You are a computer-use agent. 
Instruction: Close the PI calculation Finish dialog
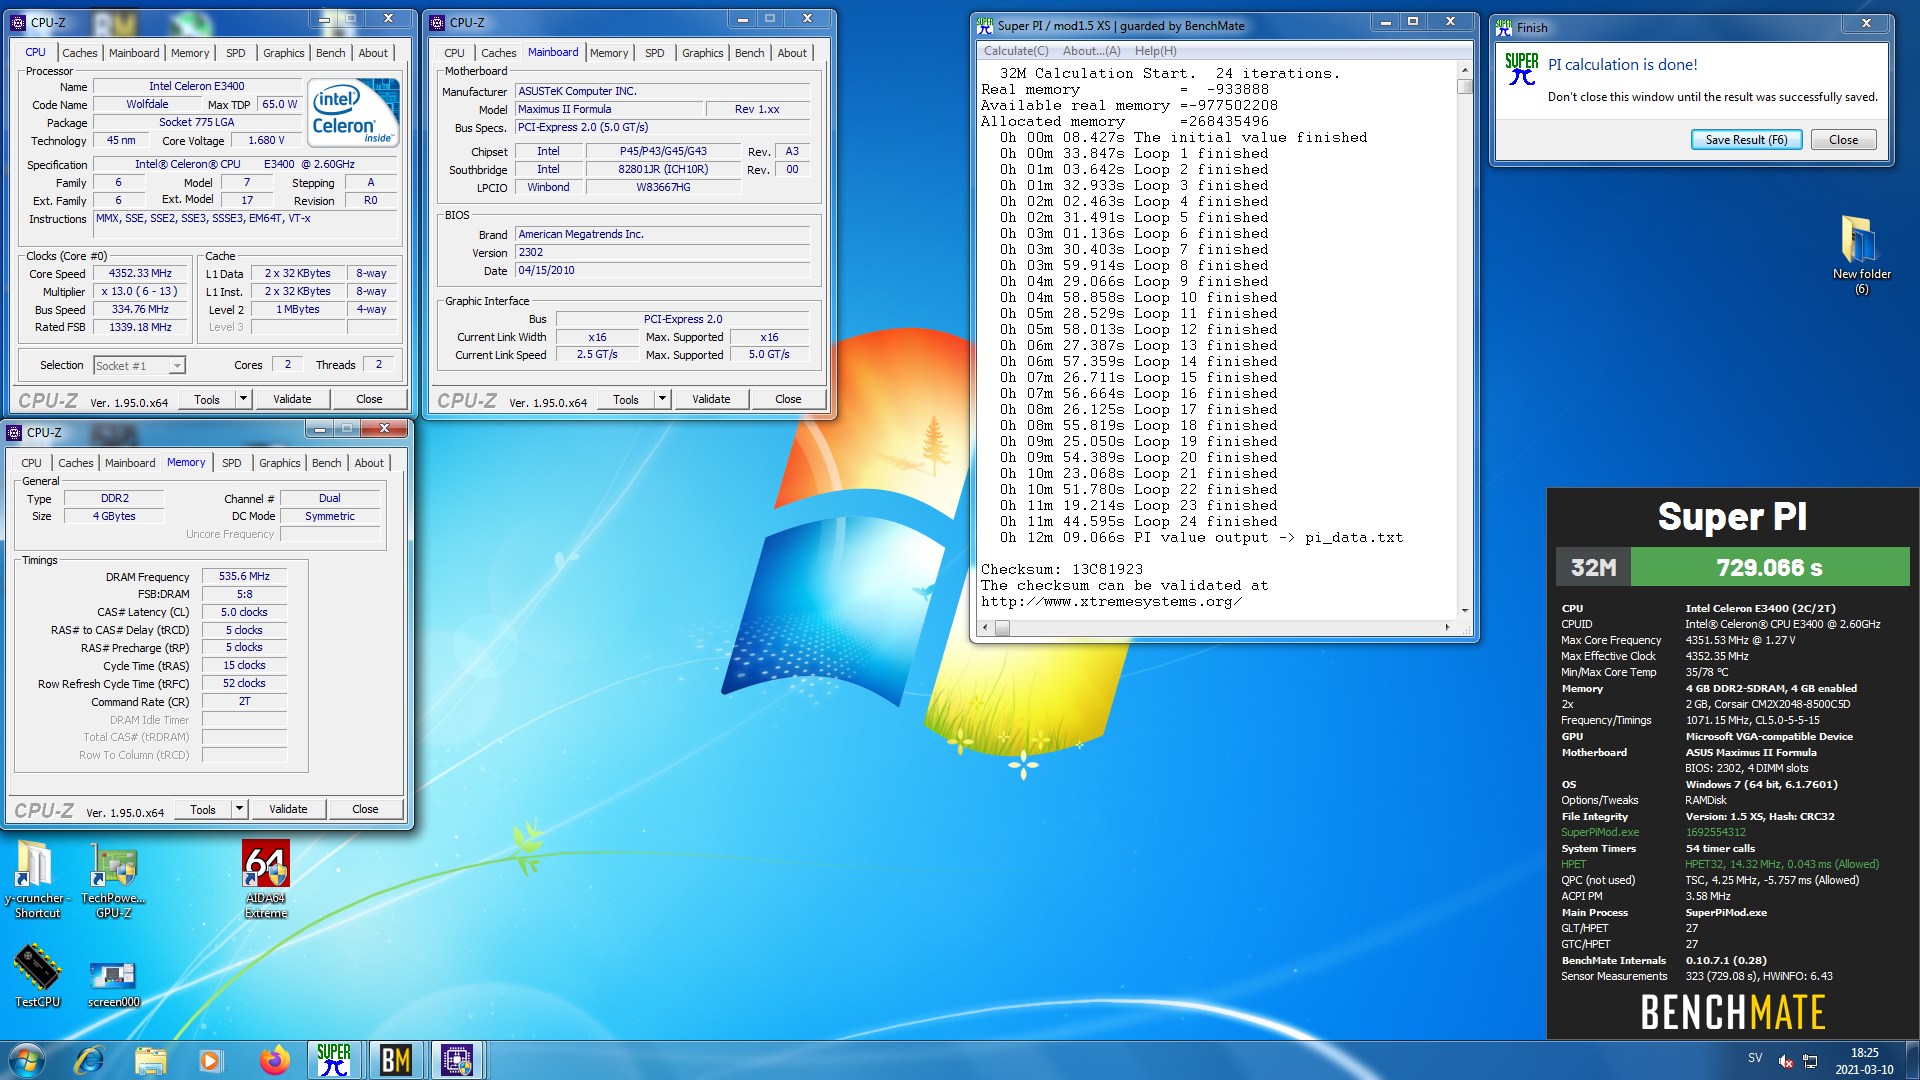point(1843,140)
